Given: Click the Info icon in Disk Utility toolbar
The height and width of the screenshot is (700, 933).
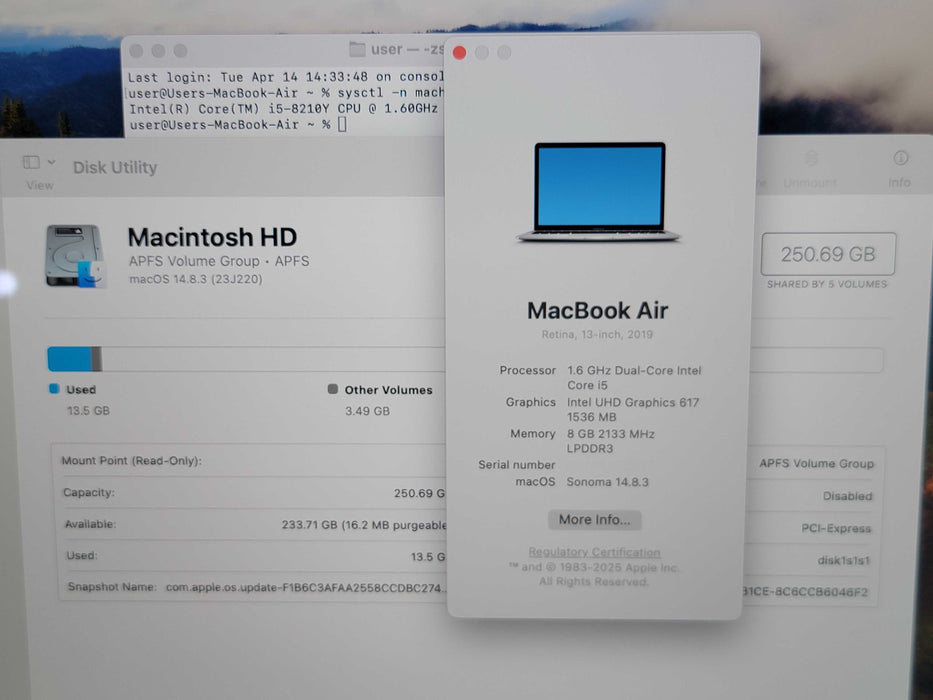Looking at the screenshot, I should [900, 158].
